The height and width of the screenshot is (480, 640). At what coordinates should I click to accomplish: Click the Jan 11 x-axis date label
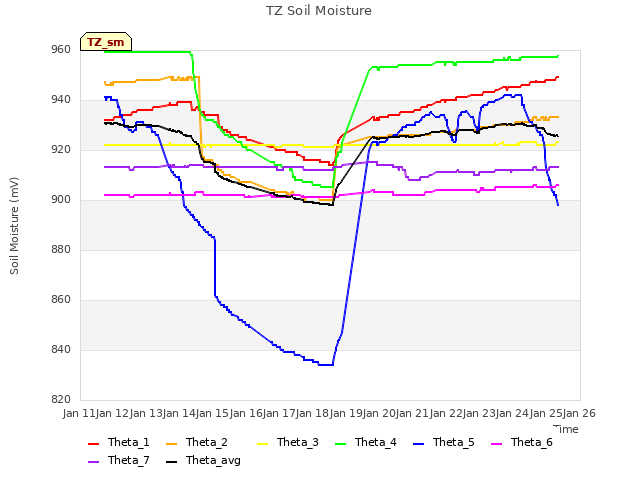79,413
